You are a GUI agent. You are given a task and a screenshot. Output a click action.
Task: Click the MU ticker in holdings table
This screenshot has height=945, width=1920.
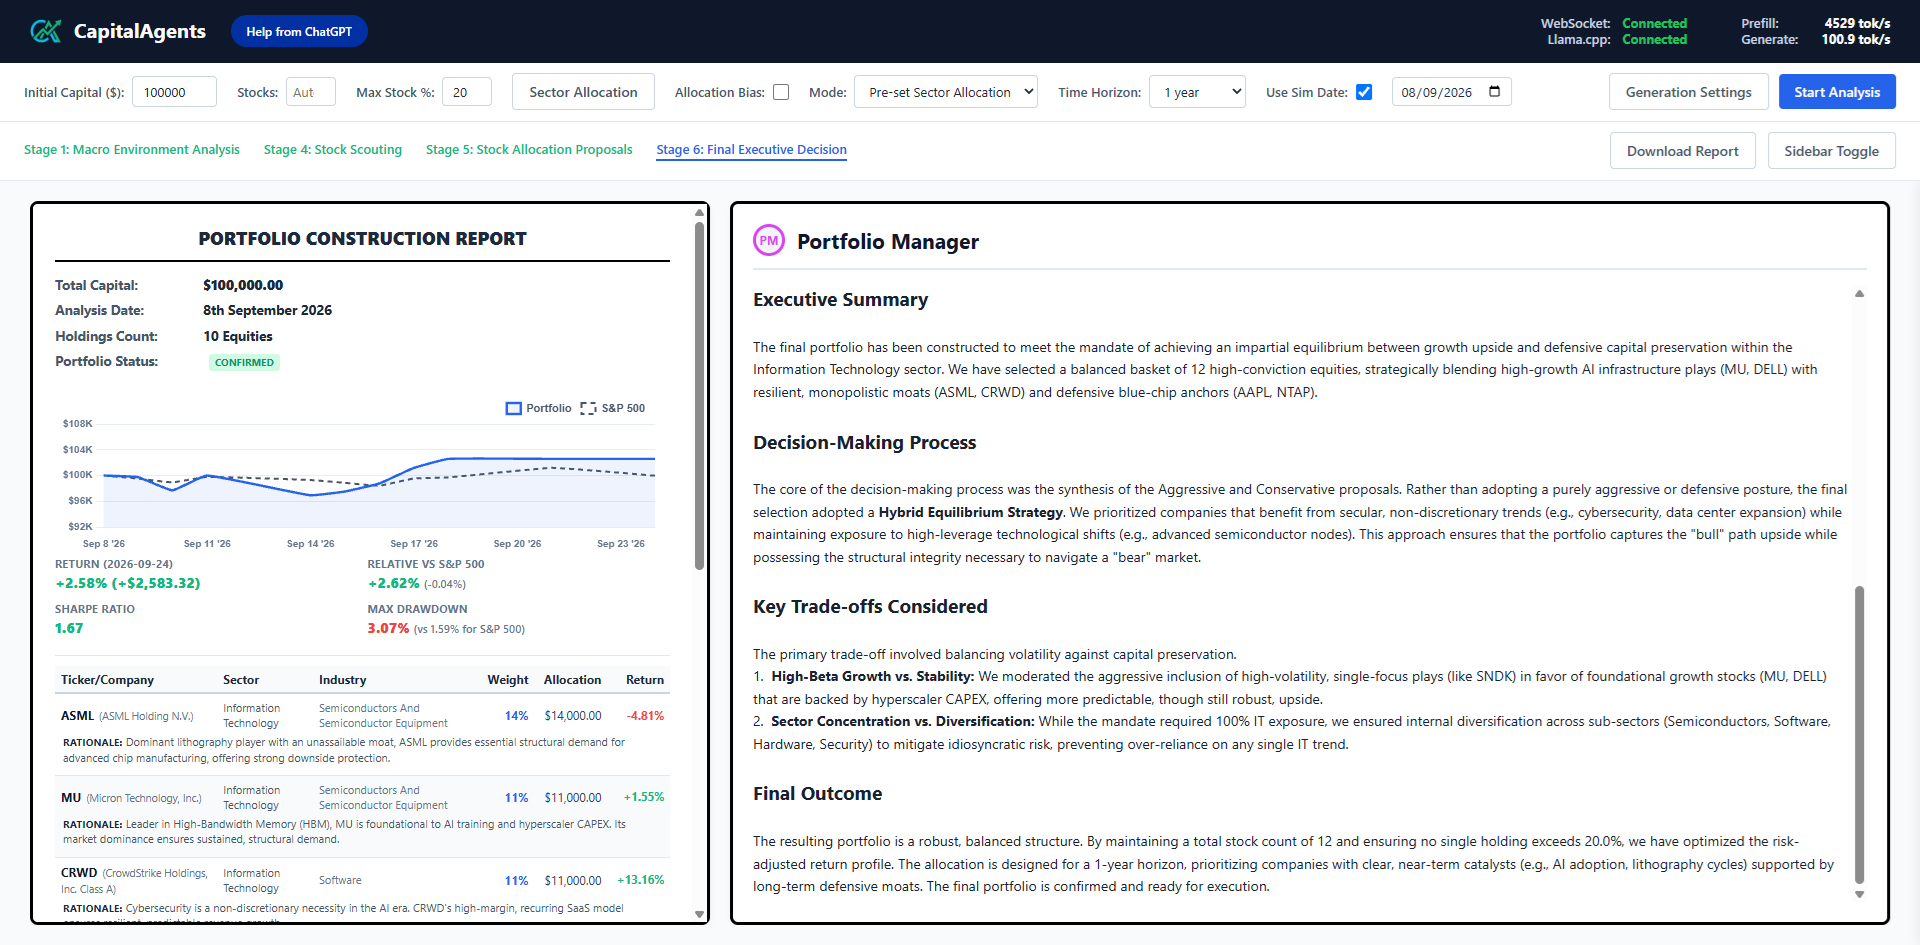click(71, 798)
